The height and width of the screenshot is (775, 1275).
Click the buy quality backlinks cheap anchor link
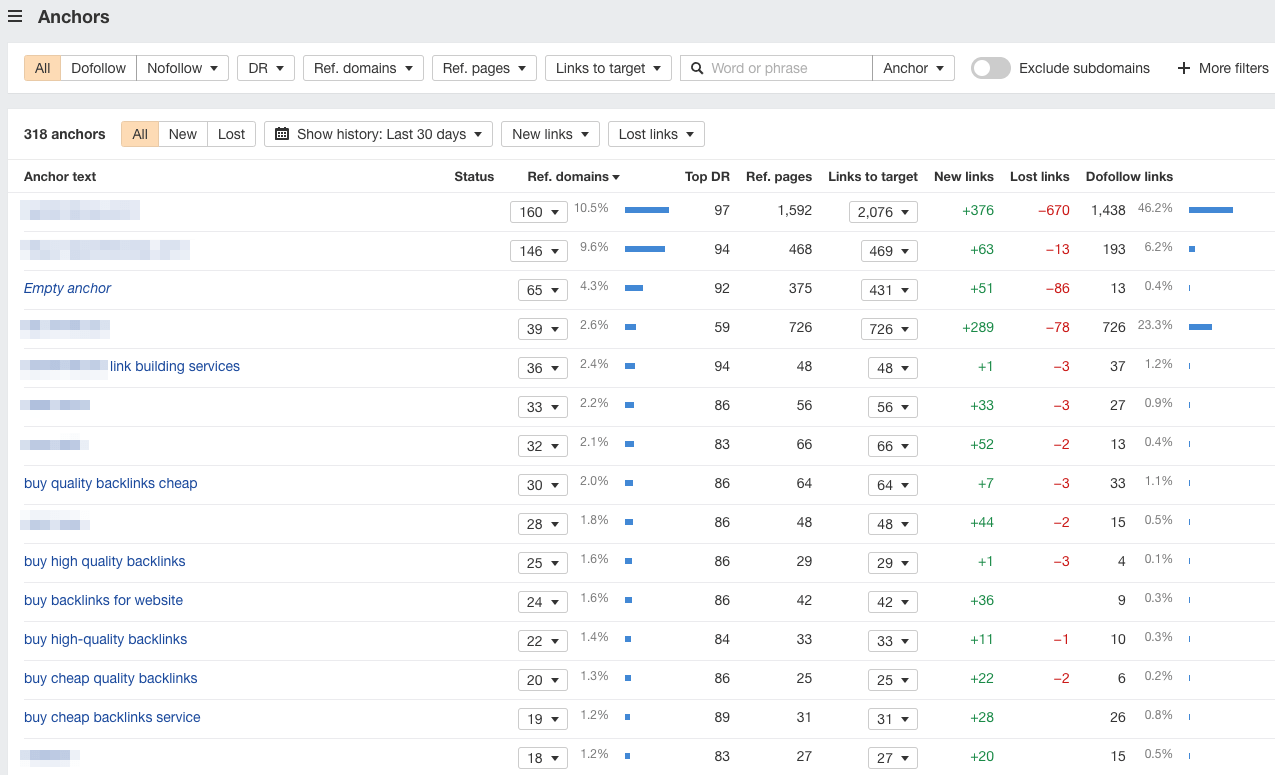click(110, 483)
